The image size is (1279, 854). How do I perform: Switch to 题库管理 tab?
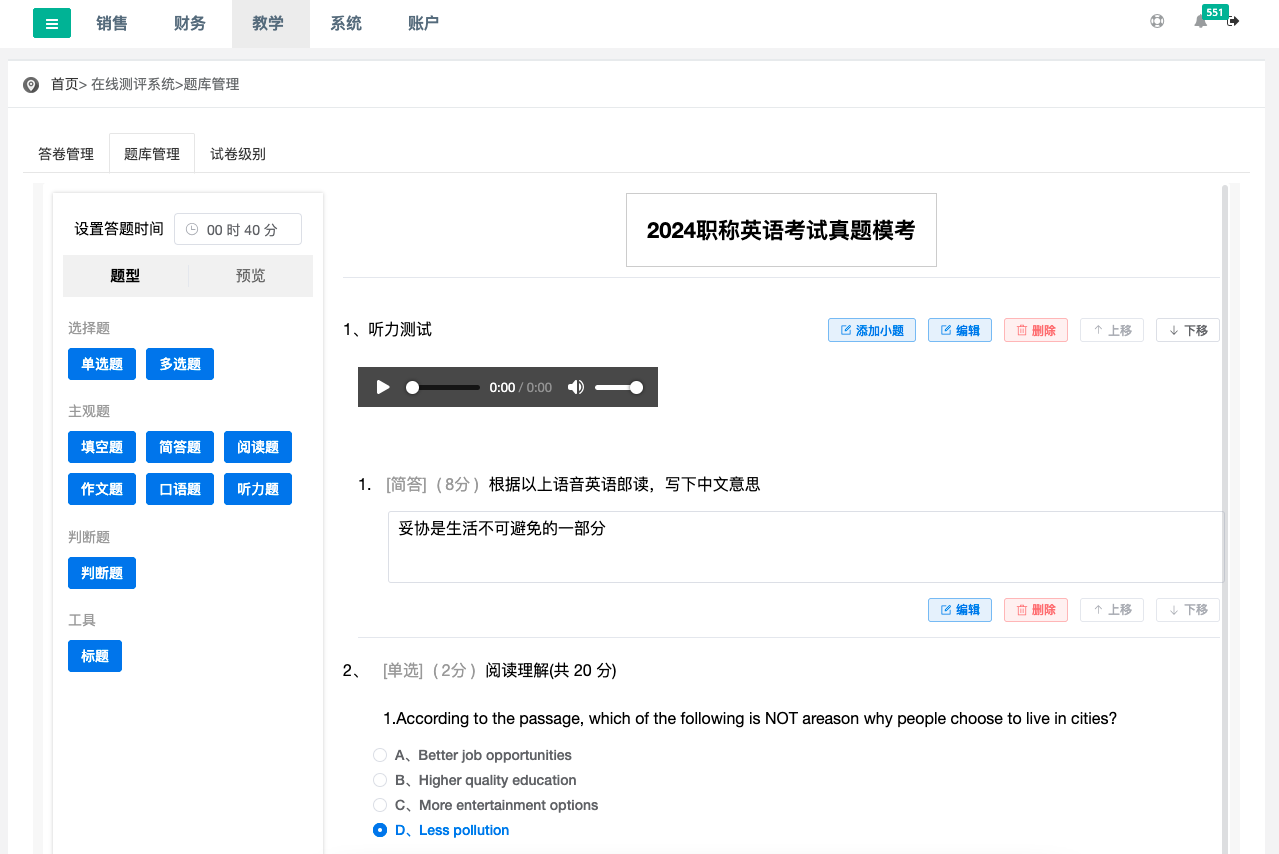pyautogui.click(x=152, y=154)
